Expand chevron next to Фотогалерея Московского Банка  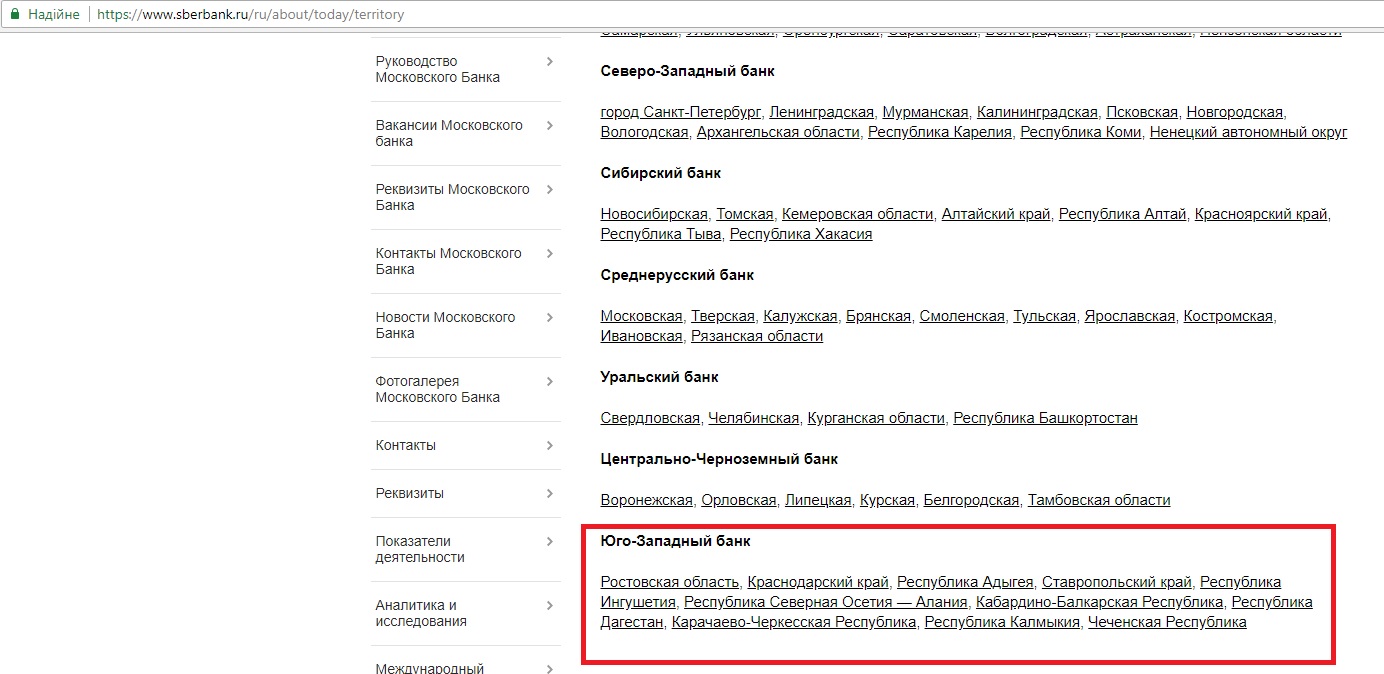[x=550, y=381]
